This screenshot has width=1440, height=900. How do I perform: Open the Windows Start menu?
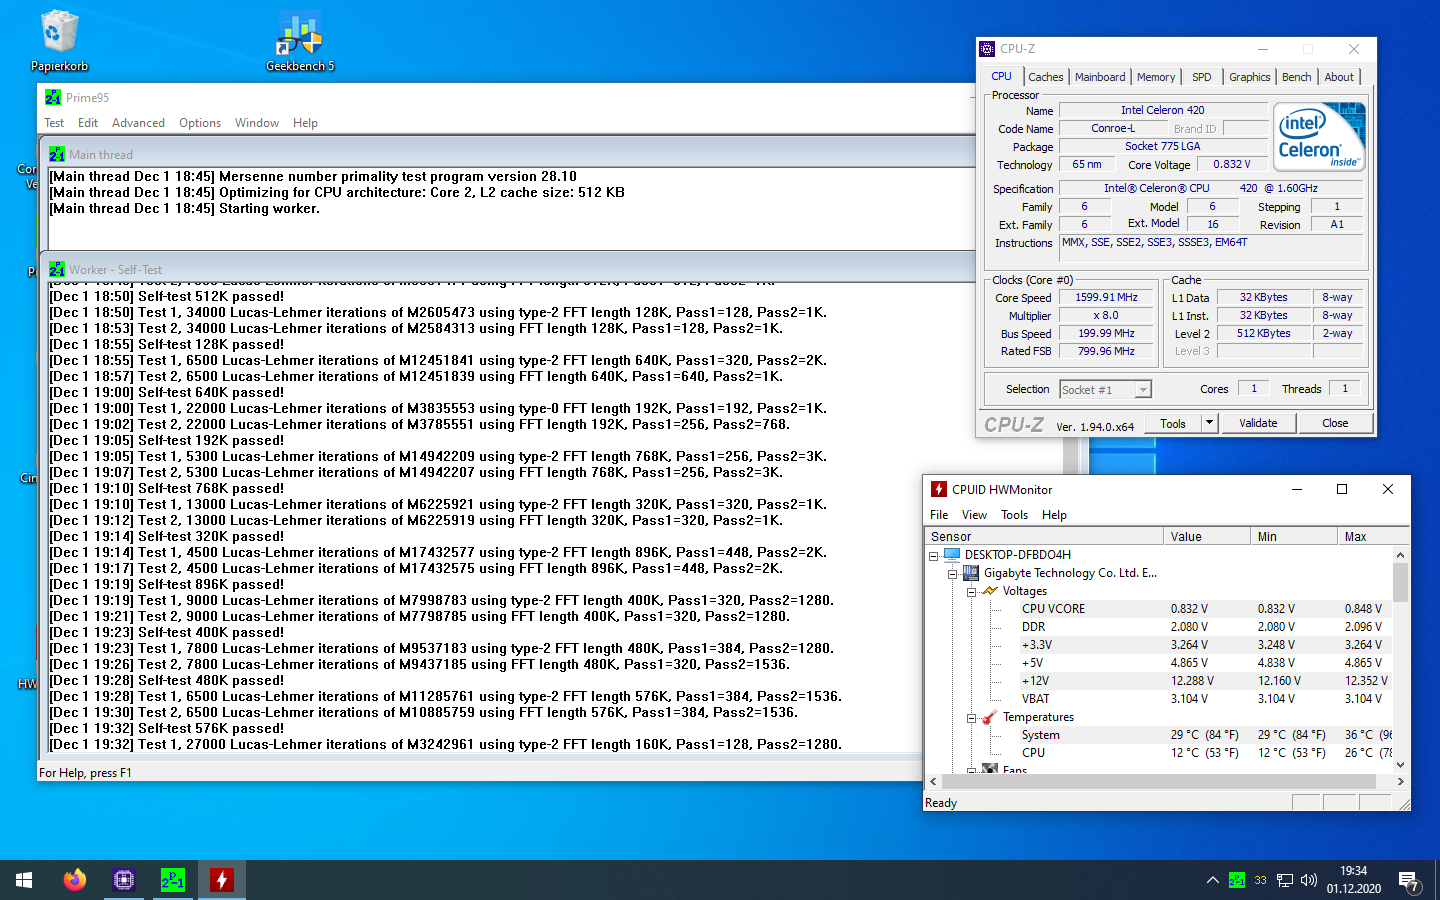point(22,879)
